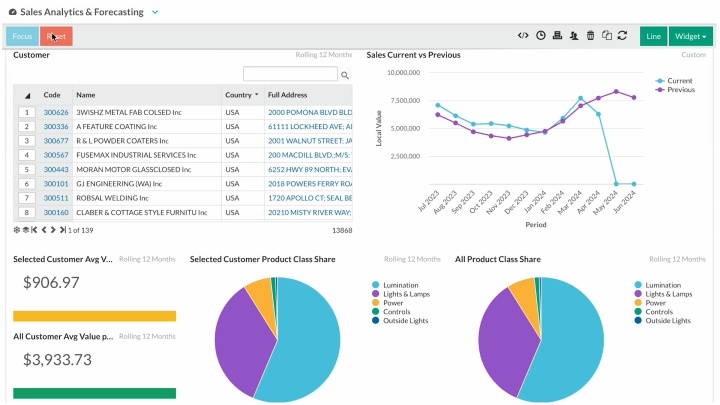This screenshot has height=405, width=720.
Task: Toggle Current series in line chart legend
Action: tap(675, 80)
